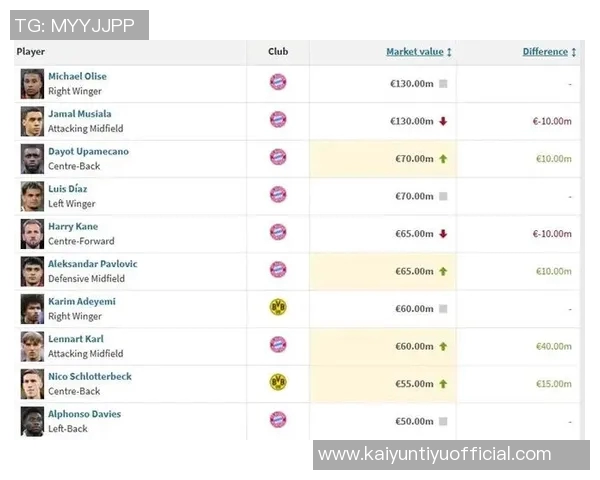The height and width of the screenshot is (480, 600).
Task: Open Jamal Musiala's player profile link
Action: (x=80, y=114)
